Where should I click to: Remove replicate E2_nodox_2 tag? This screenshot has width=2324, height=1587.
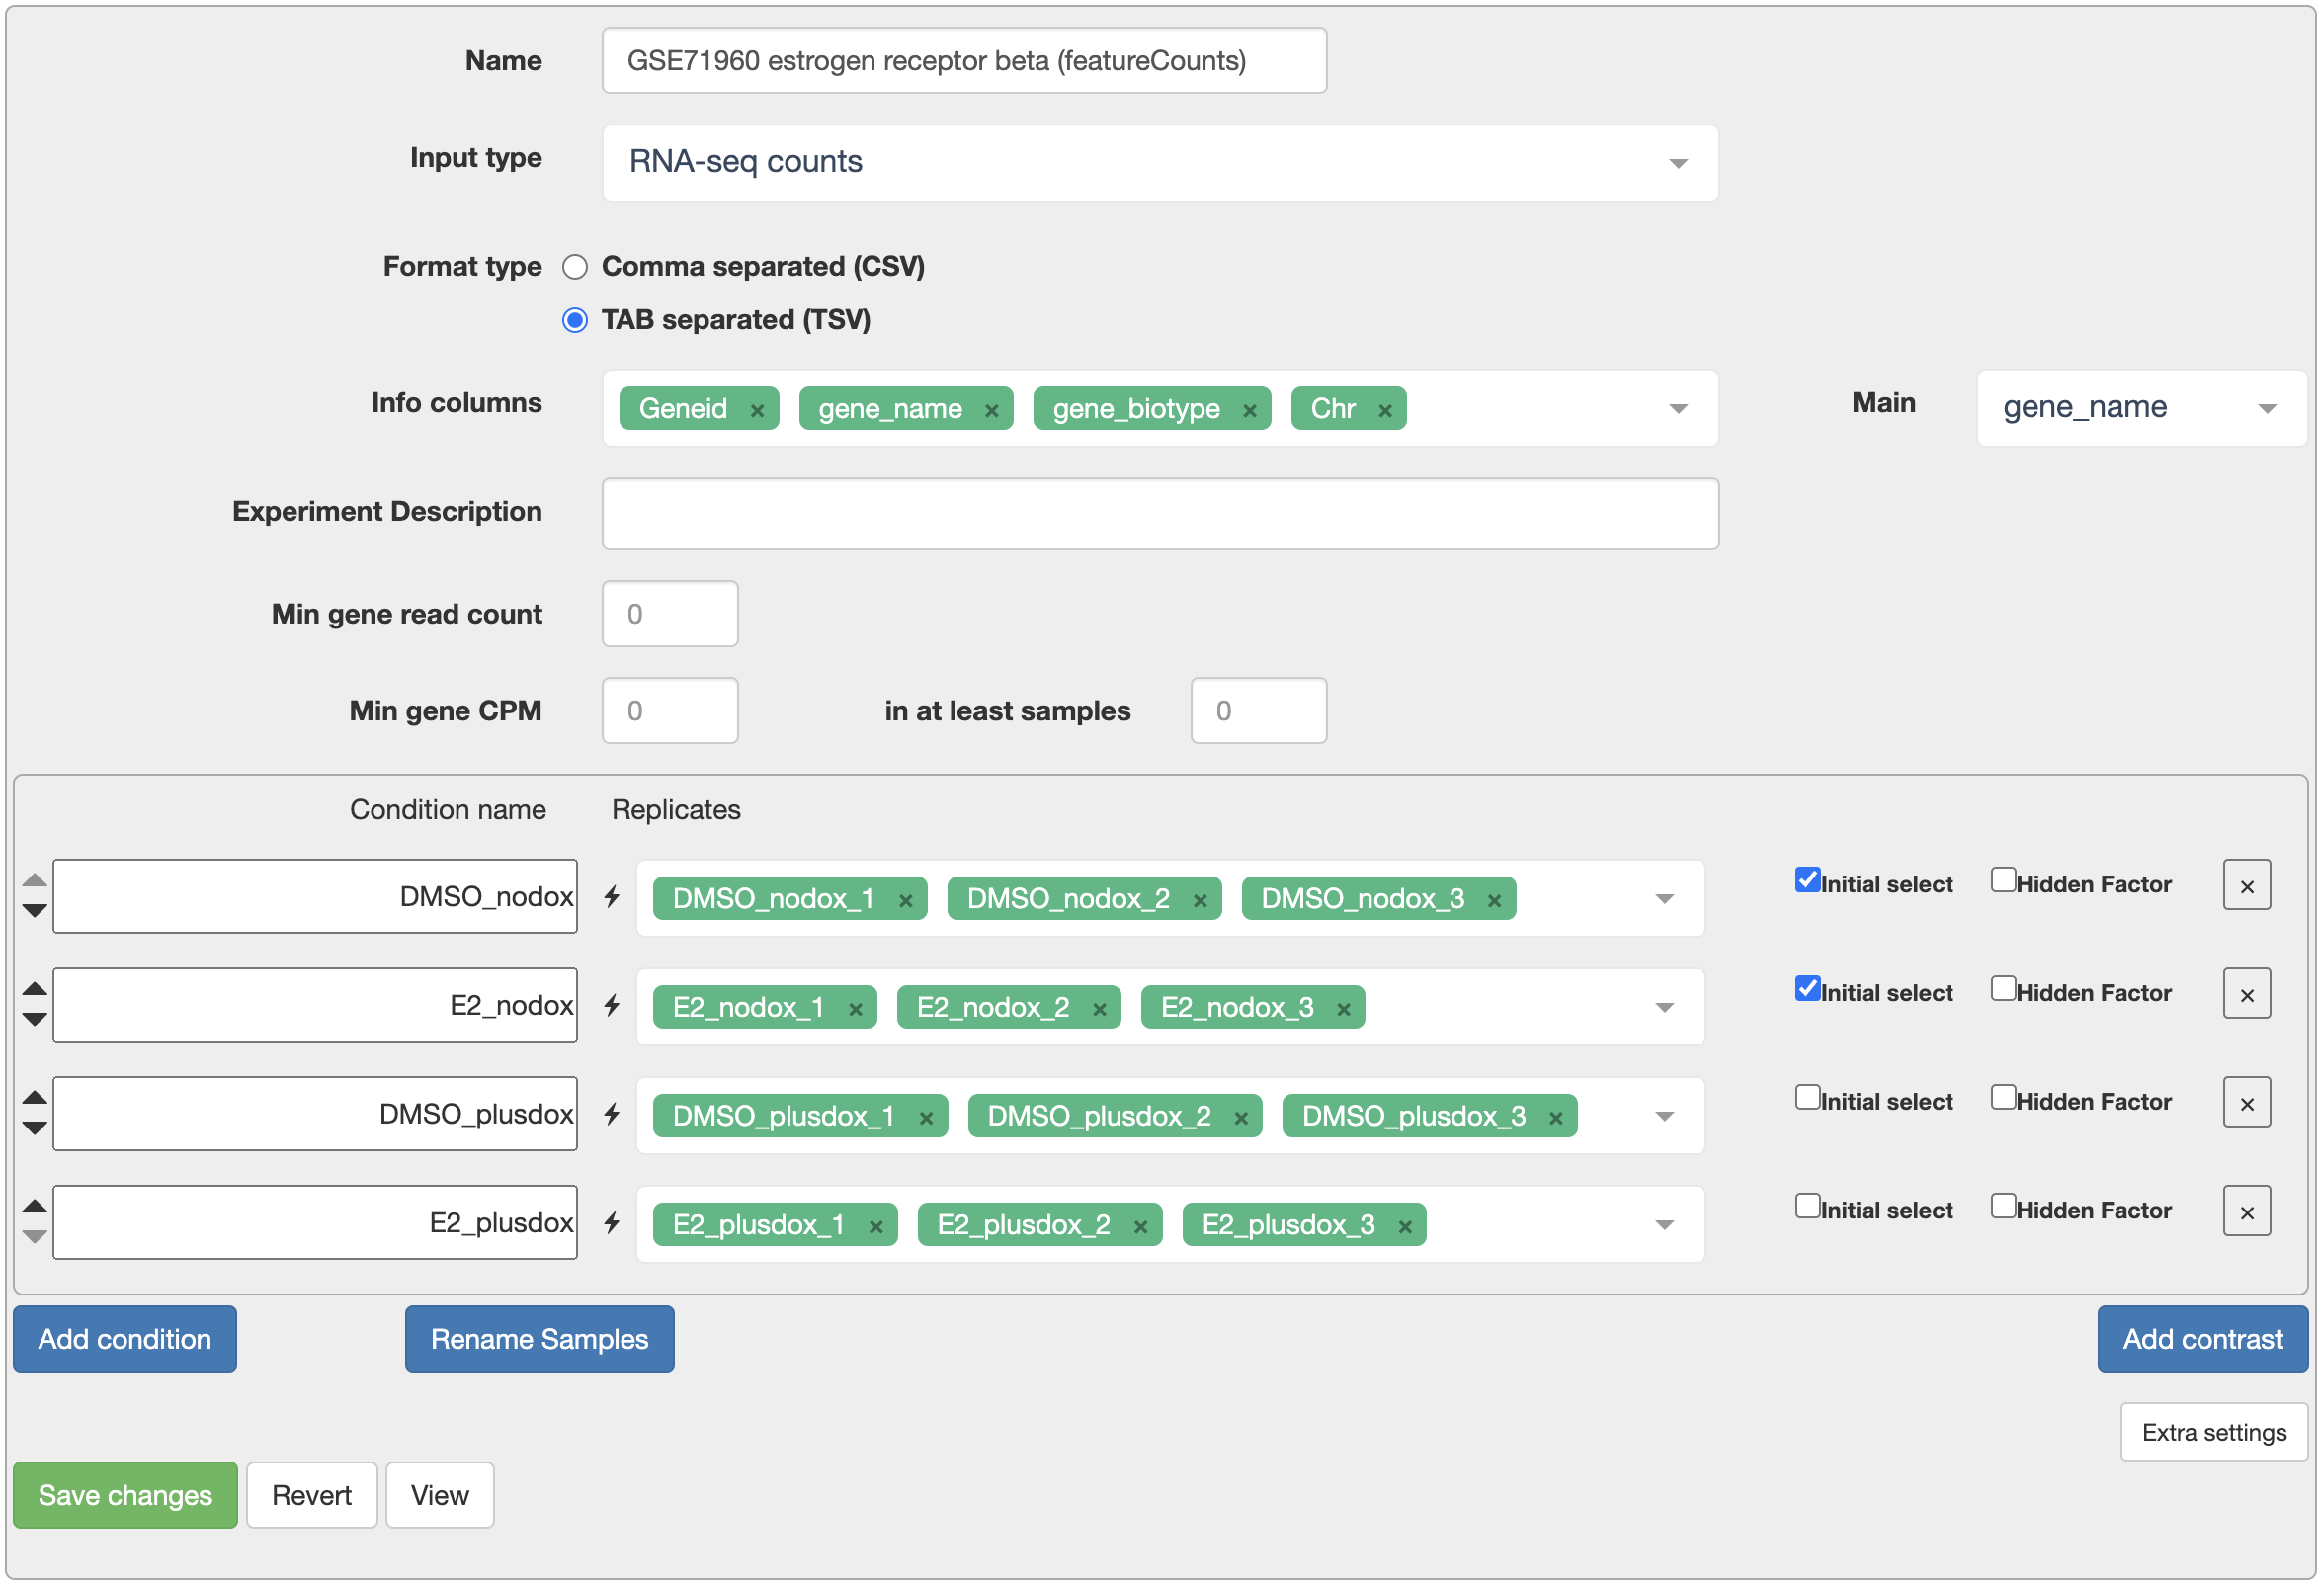click(1099, 1009)
